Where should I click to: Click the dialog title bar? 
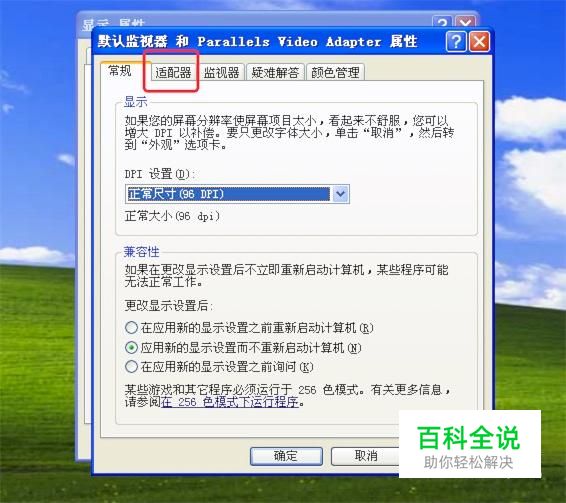pyautogui.click(x=269, y=42)
